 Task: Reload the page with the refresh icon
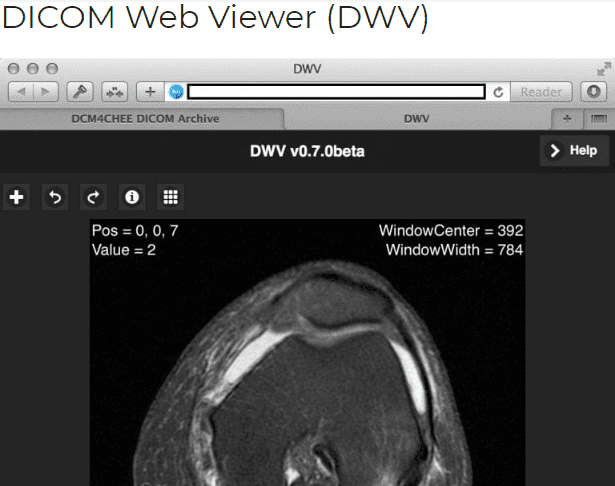(498, 93)
